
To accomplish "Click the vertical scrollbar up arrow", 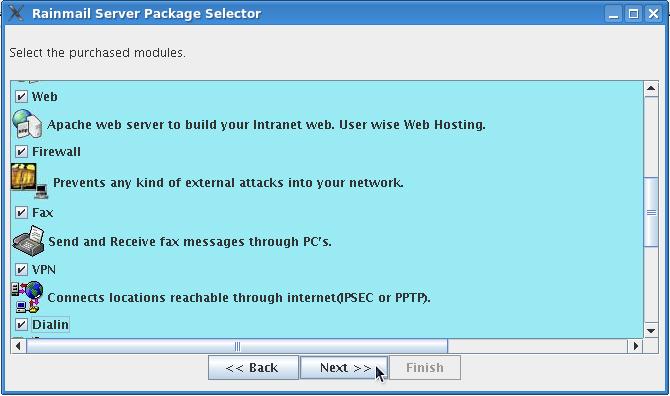I will (651, 89).
